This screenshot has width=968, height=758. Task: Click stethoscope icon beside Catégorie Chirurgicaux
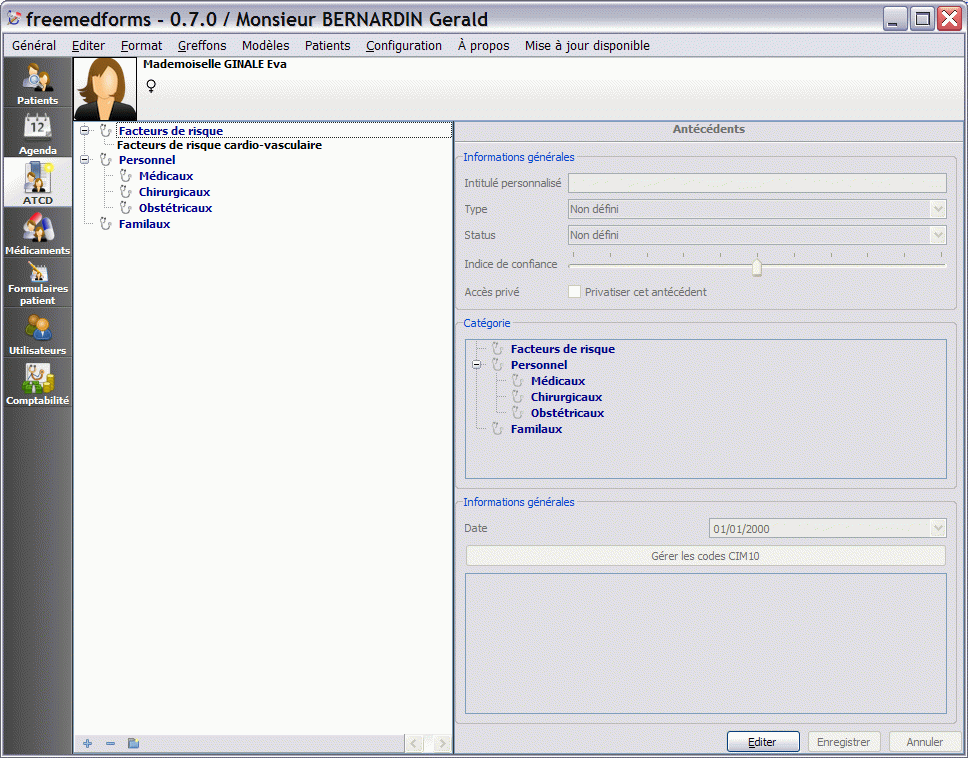[518, 397]
